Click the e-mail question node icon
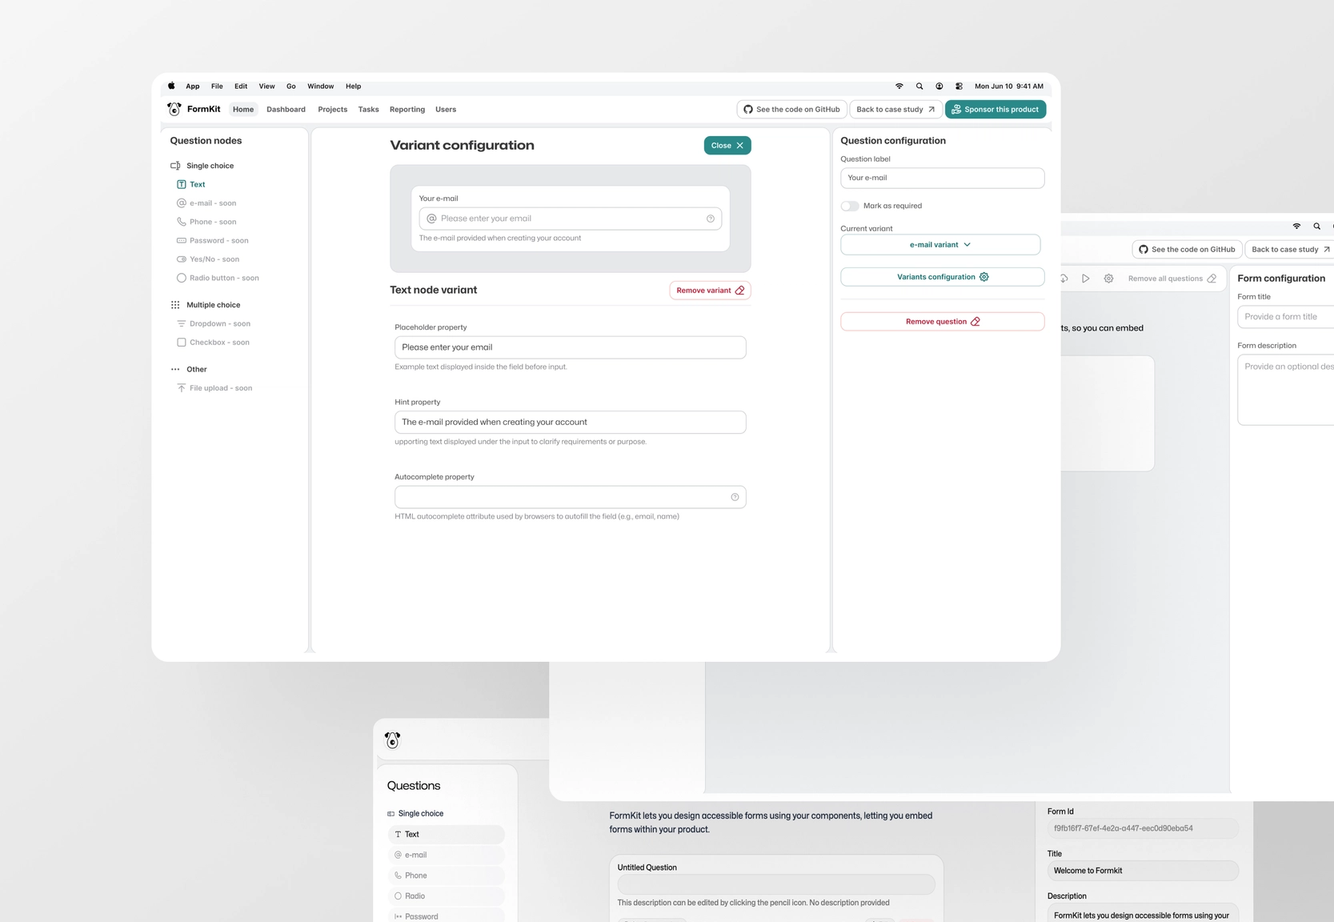The height and width of the screenshot is (922, 1334). [182, 203]
